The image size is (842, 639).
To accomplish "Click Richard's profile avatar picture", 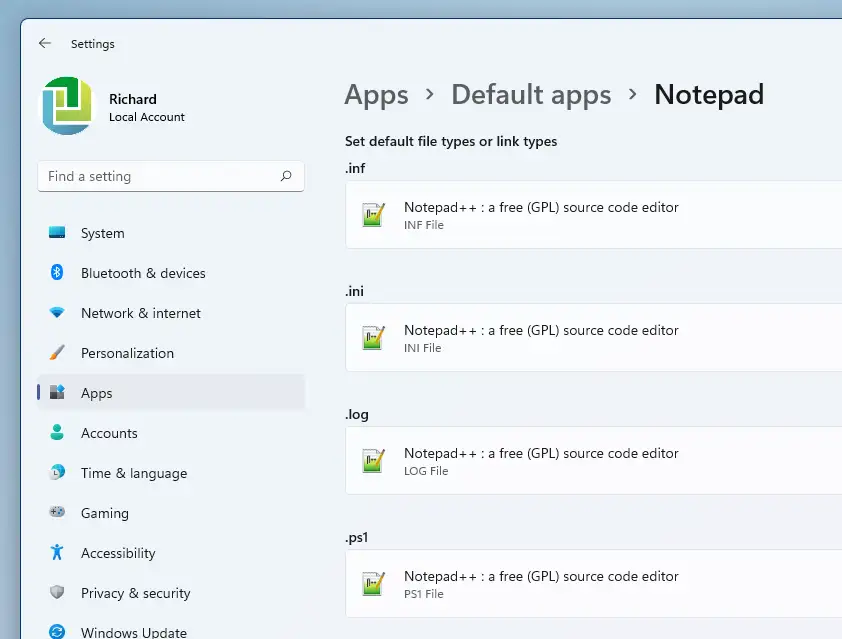I will (x=67, y=106).
